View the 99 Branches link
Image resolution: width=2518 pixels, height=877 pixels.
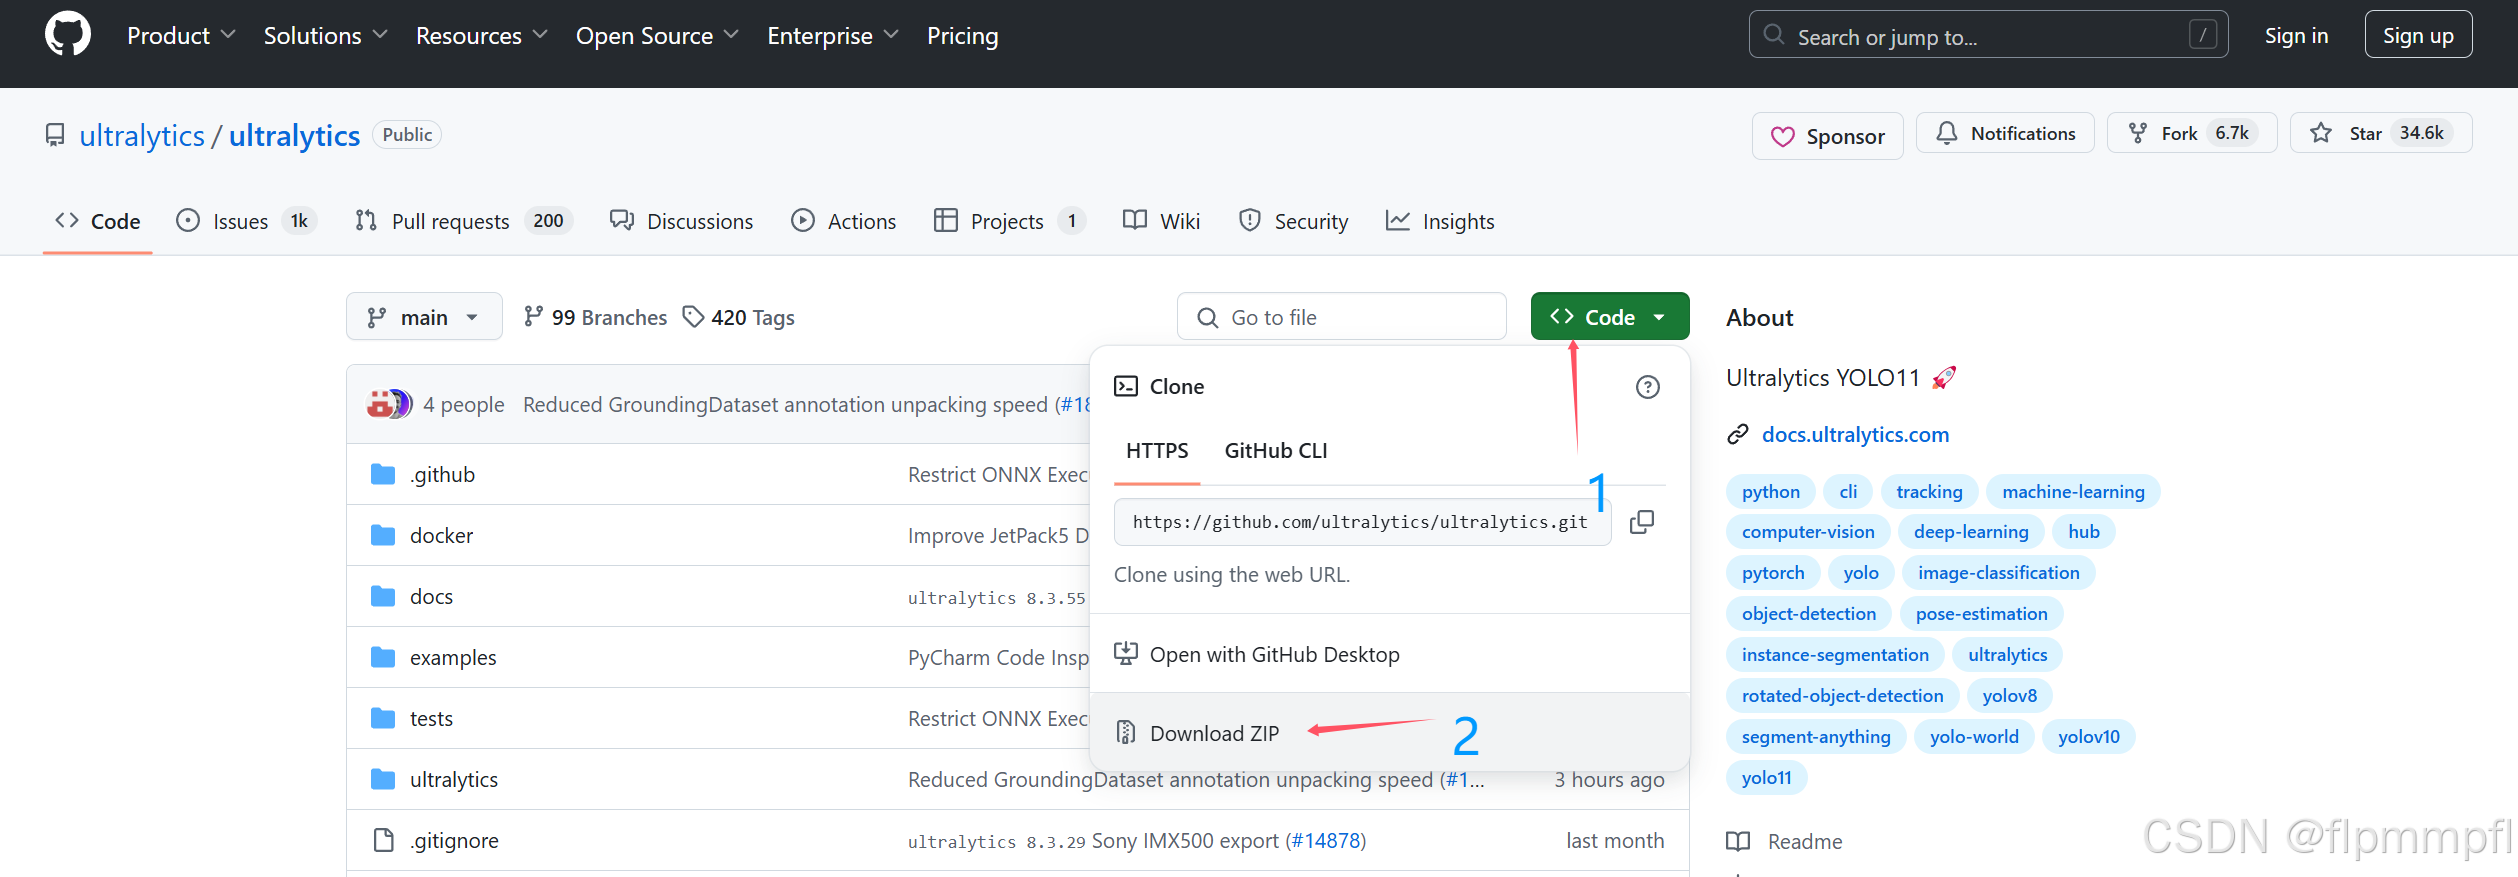tap(595, 317)
